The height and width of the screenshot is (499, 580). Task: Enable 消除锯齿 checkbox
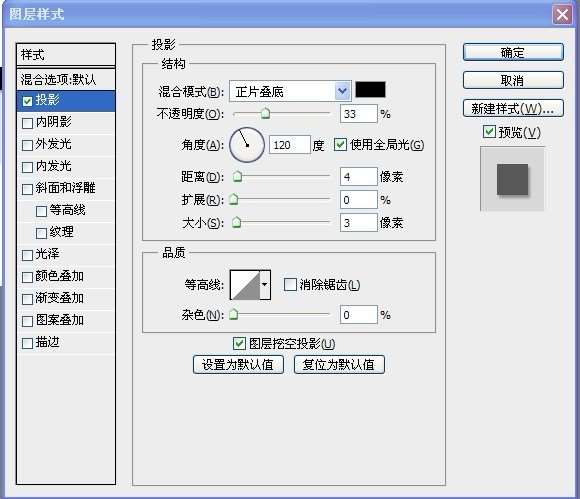(x=290, y=284)
